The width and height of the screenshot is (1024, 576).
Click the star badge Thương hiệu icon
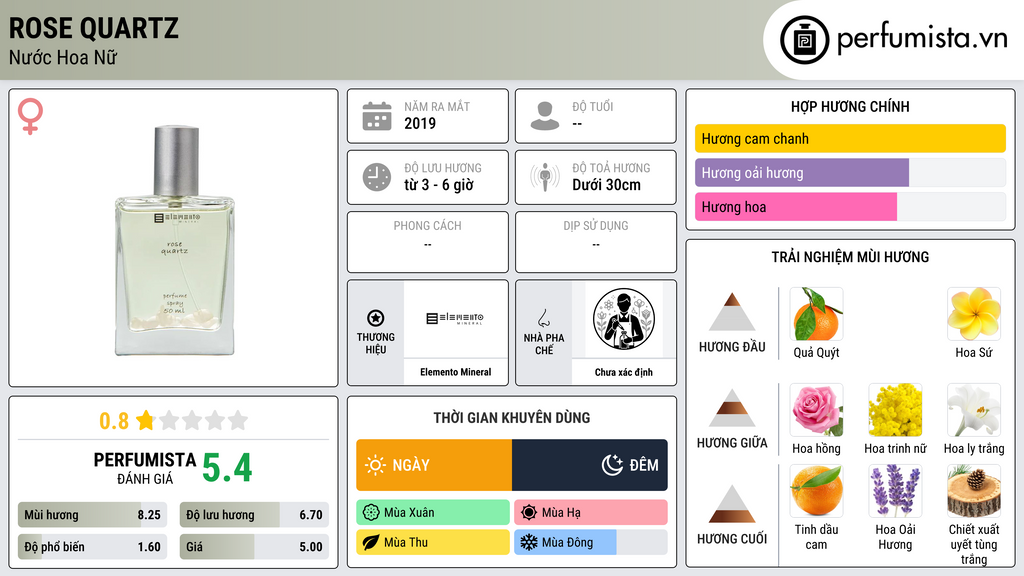376,318
